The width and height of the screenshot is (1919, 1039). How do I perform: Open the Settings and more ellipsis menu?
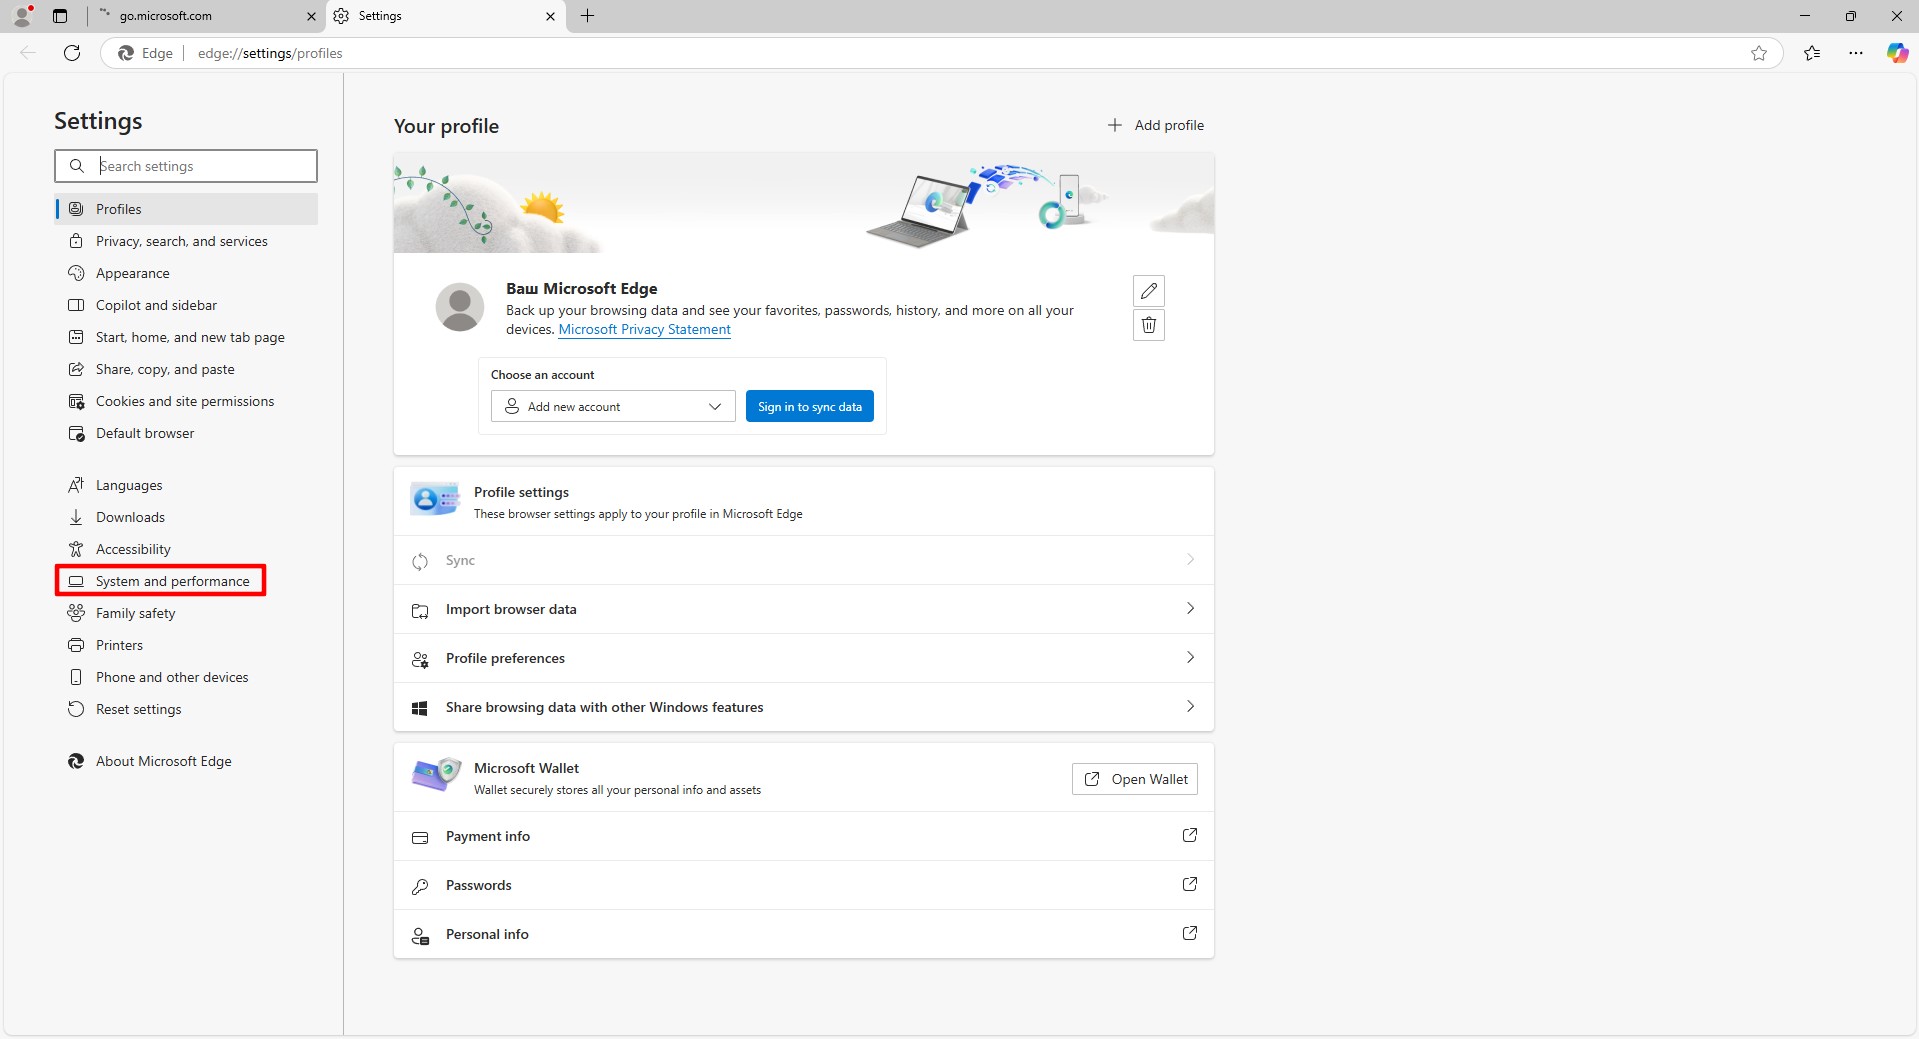pos(1855,53)
